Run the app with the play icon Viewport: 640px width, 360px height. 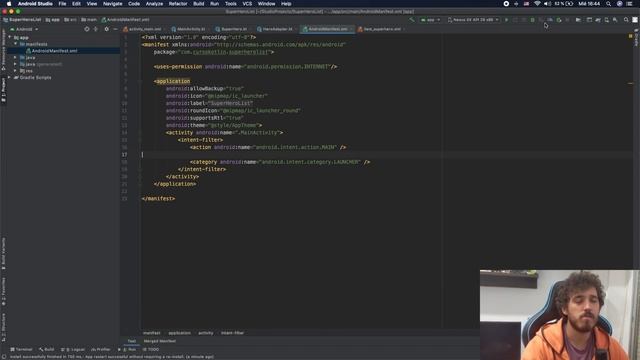click(506, 20)
